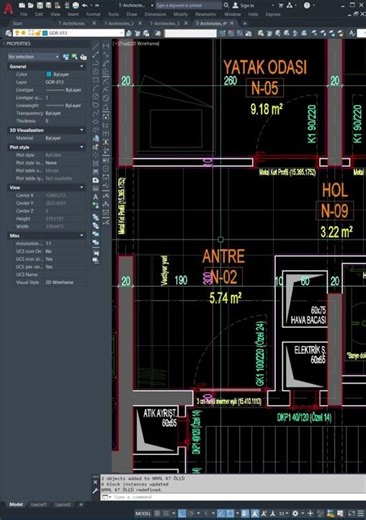Select the Aligned Dimension tool
366x520 pixels.
(106, 54)
